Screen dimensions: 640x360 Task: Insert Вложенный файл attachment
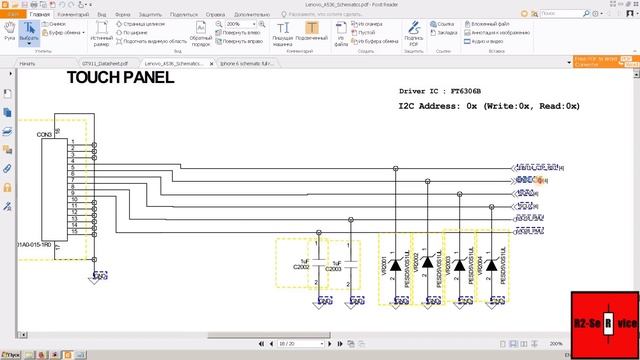click(x=487, y=24)
